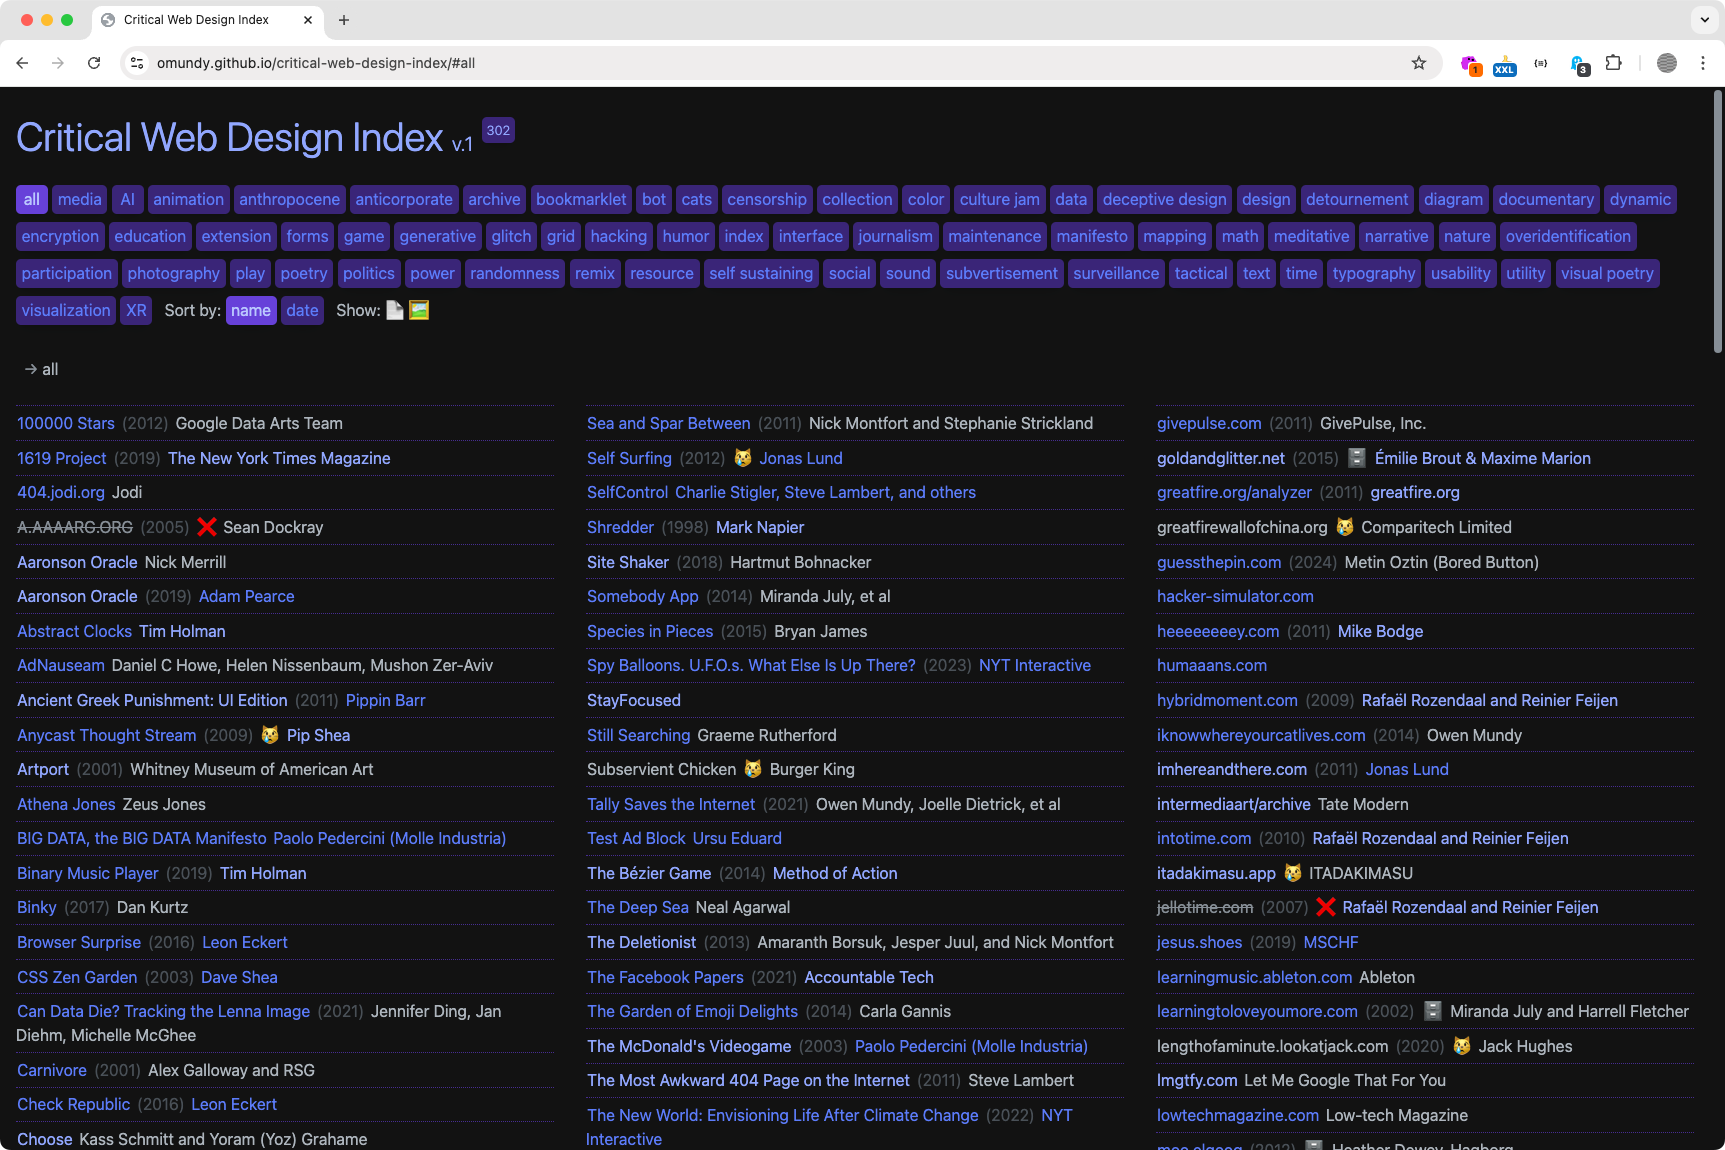Click the cat emoji beside Self Surfing
This screenshot has height=1150, width=1725.
pos(743,458)
